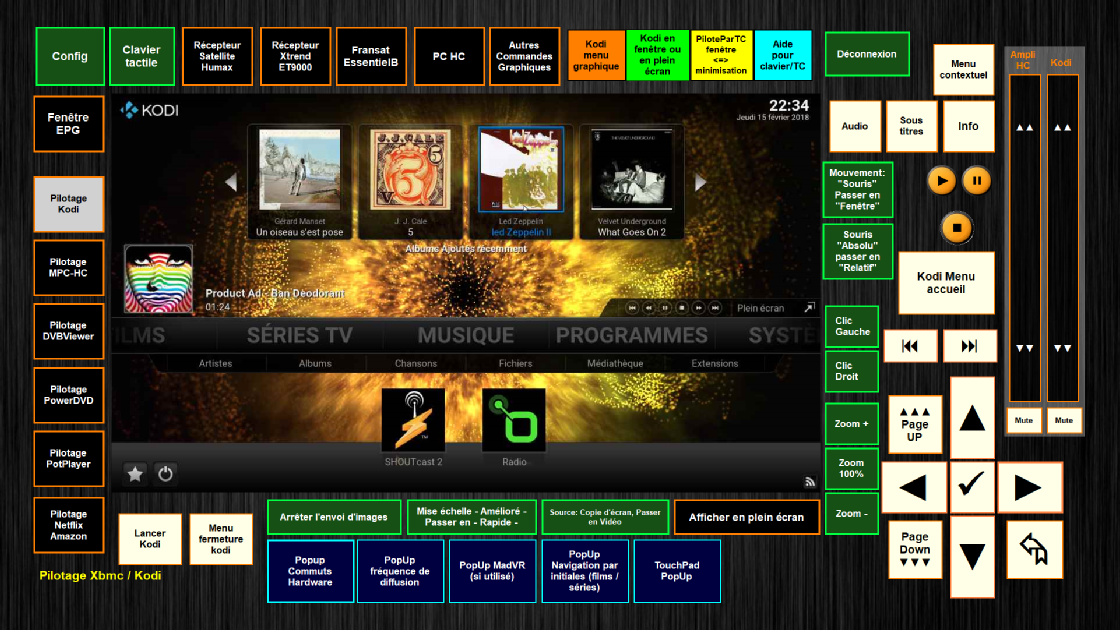Viewport: 1120px width, 630px height.
Task: Expand fullscreen arrow next to Plein écran
Action: (809, 308)
